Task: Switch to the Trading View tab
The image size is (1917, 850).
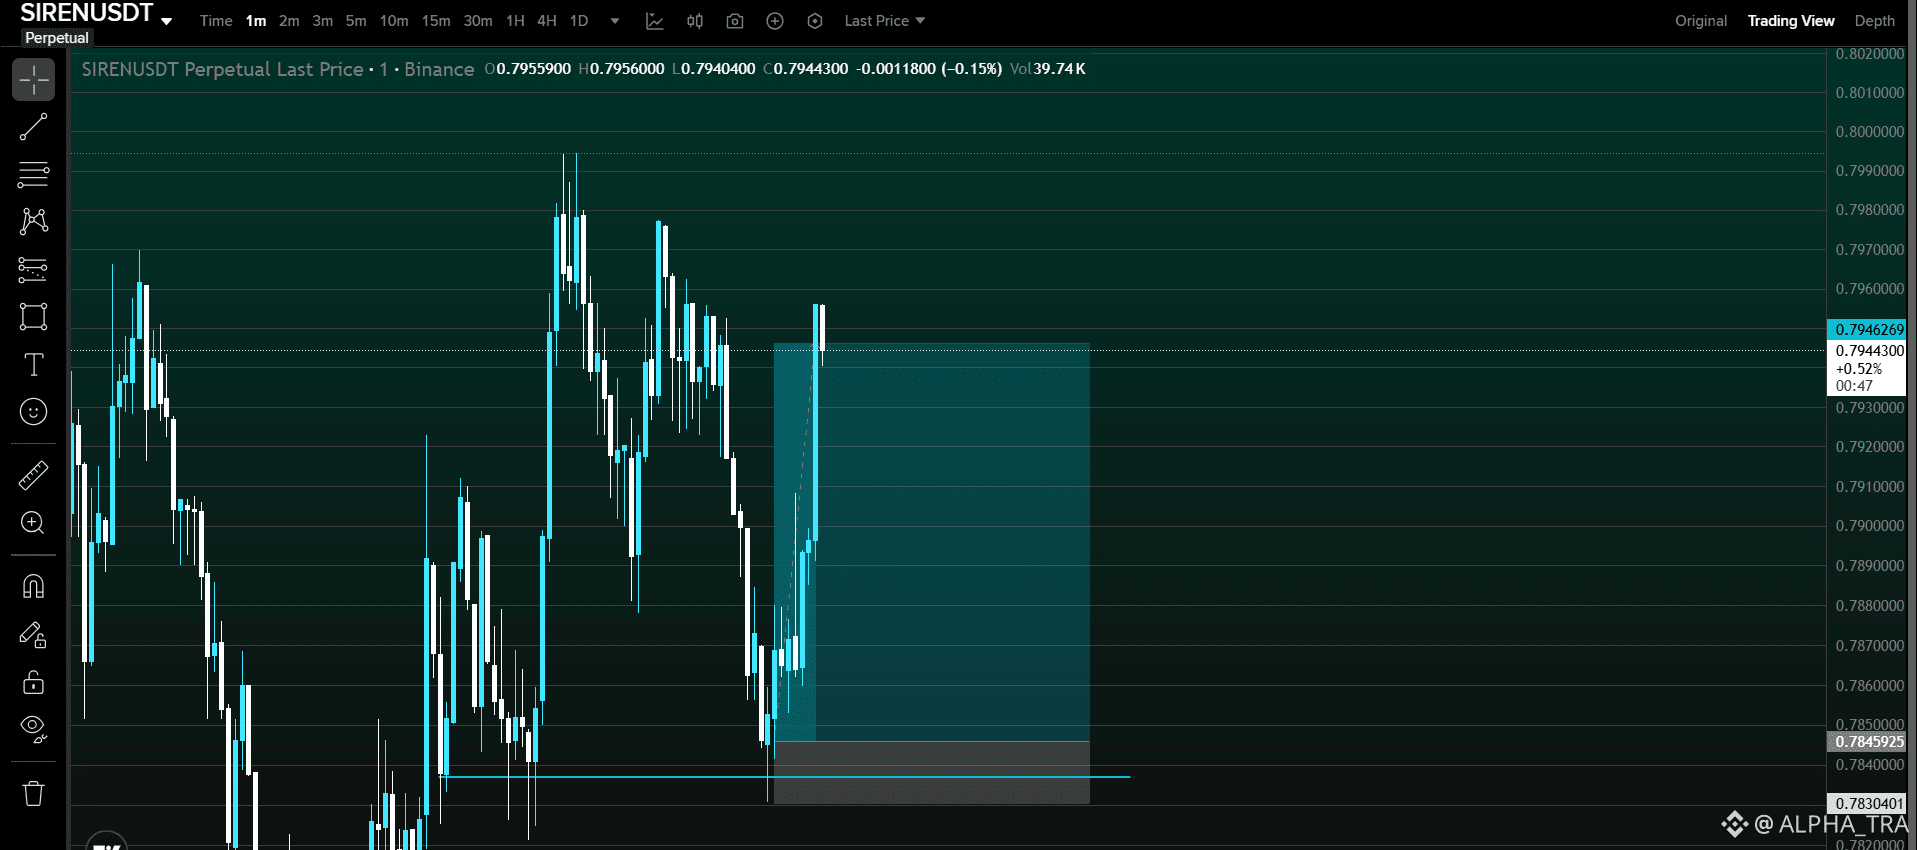Action: (1791, 21)
